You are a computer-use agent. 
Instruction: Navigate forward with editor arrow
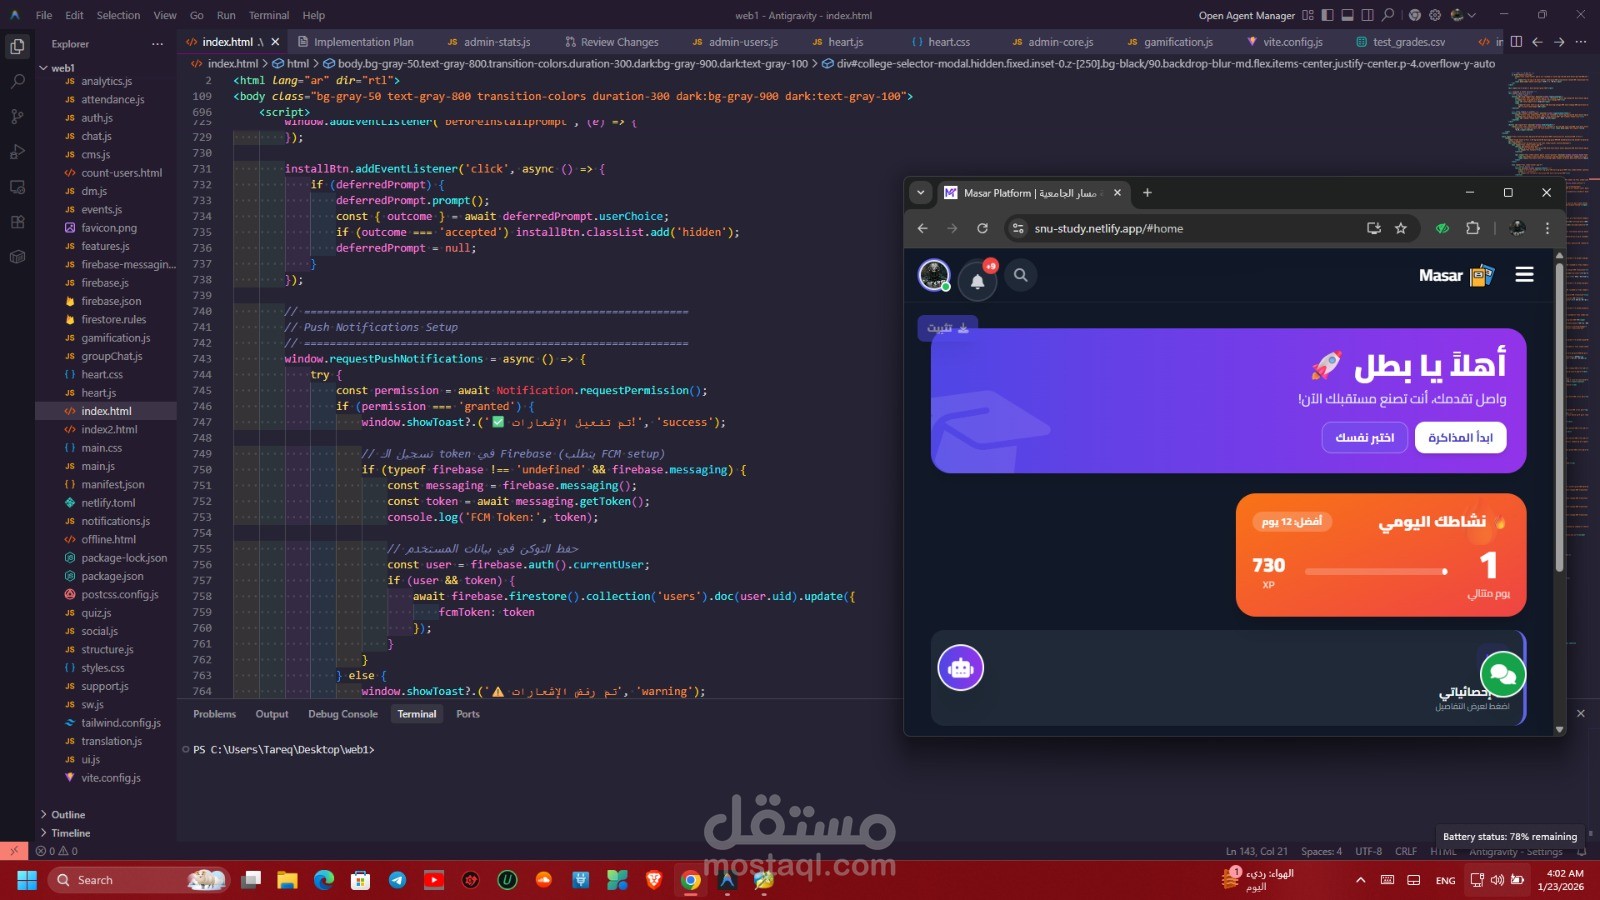pyautogui.click(x=1559, y=42)
